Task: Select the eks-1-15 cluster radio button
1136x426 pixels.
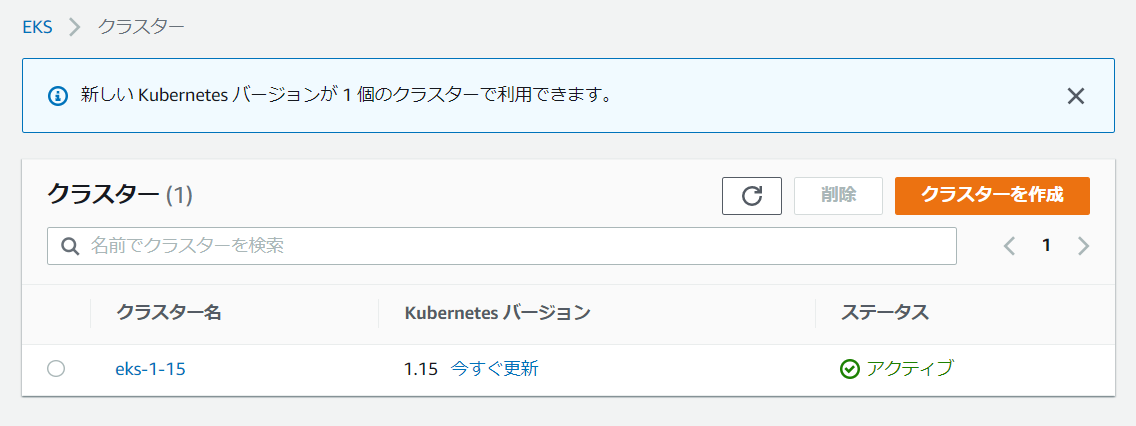Action: [56, 369]
